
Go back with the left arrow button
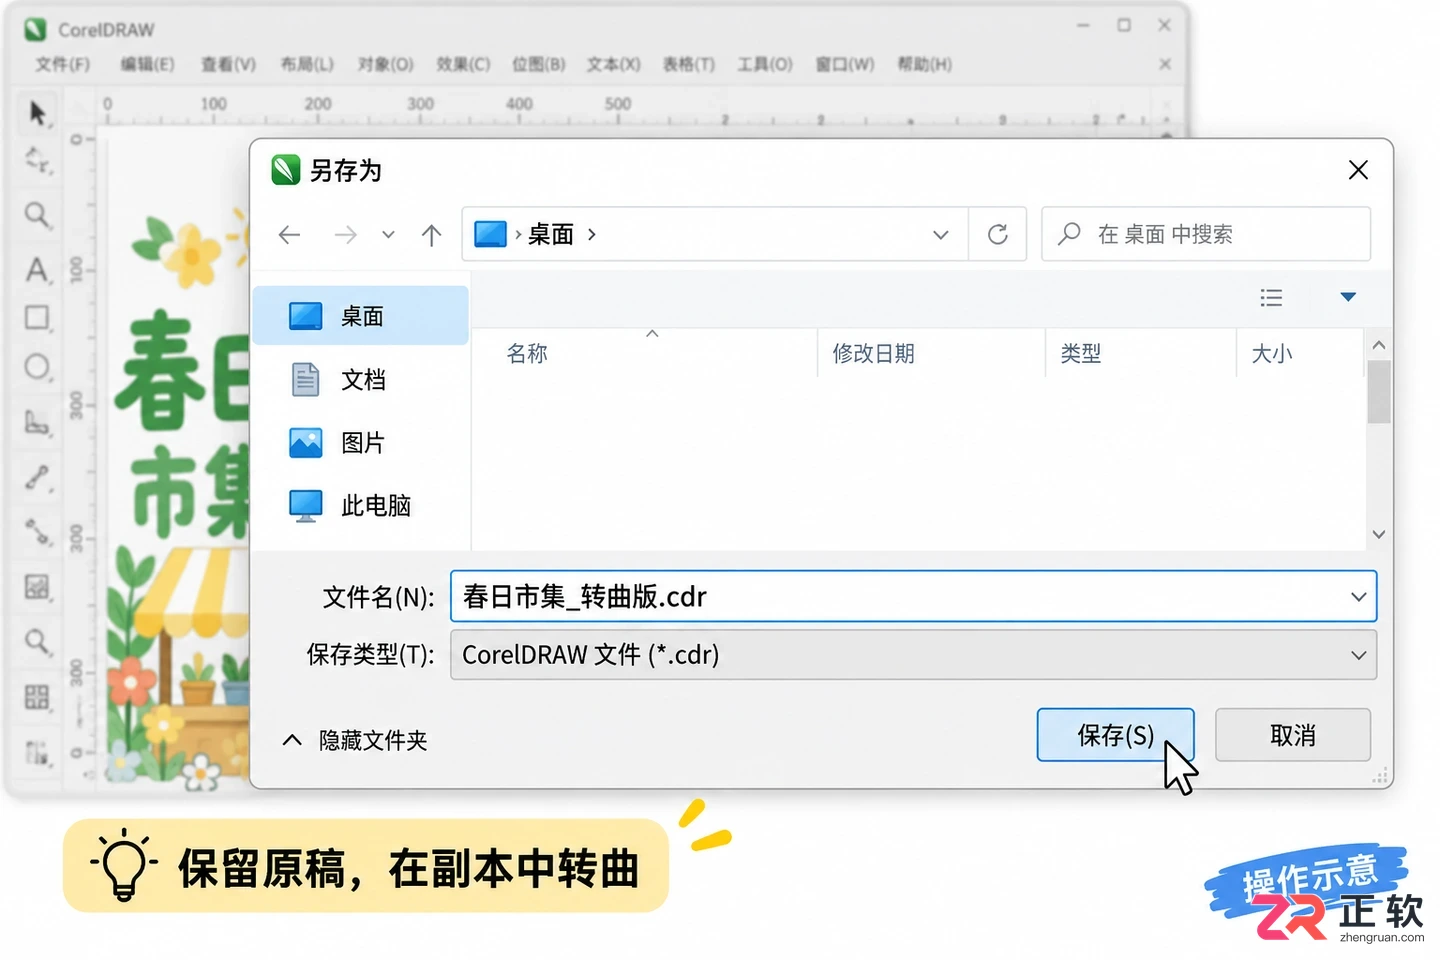pyautogui.click(x=290, y=235)
